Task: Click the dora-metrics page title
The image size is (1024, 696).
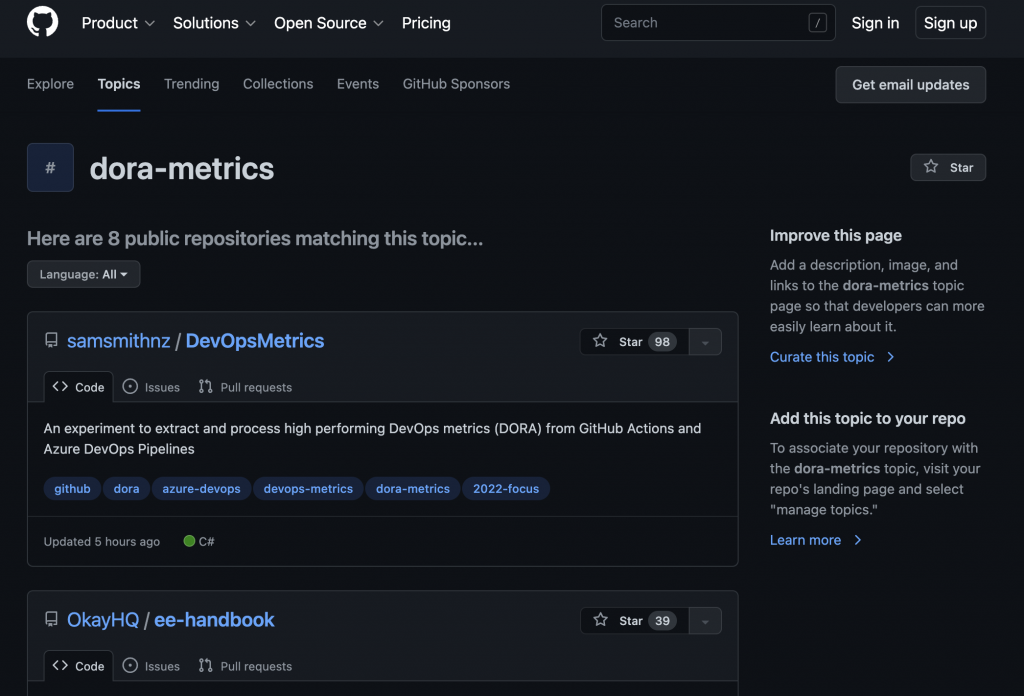Action: coord(182,168)
